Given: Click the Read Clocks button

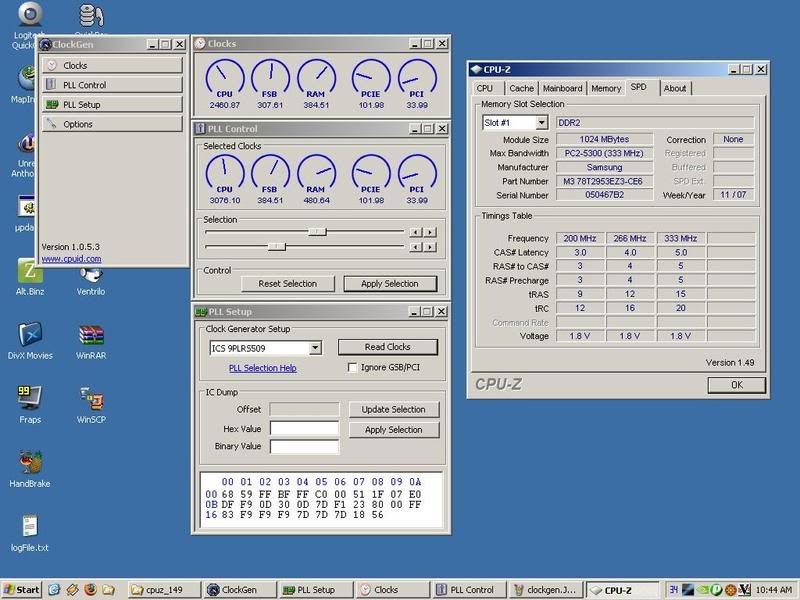Looking at the screenshot, I should 388,347.
